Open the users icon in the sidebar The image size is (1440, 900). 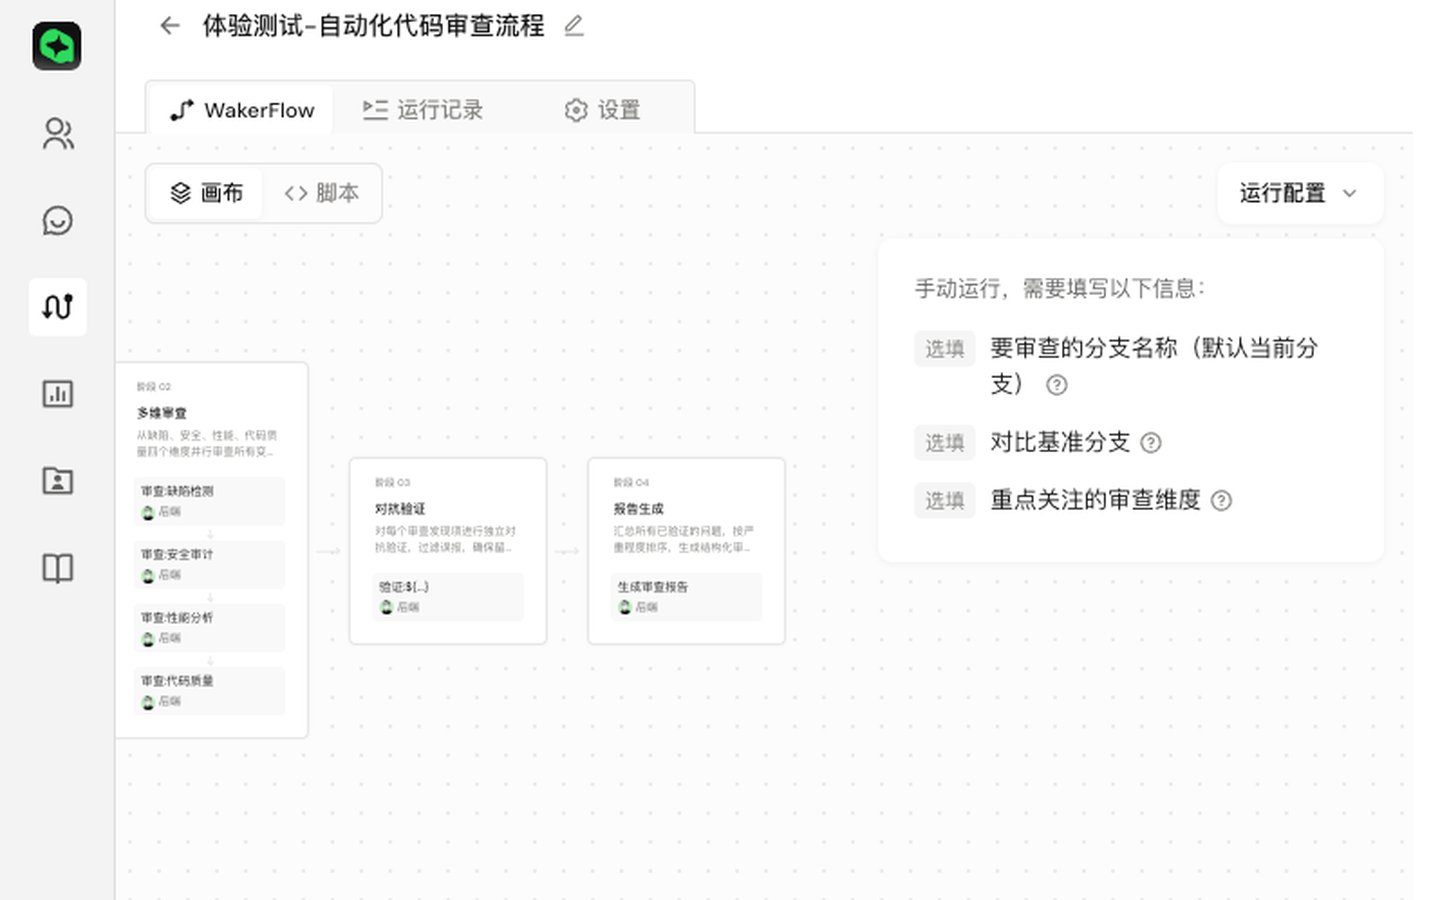(58, 133)
